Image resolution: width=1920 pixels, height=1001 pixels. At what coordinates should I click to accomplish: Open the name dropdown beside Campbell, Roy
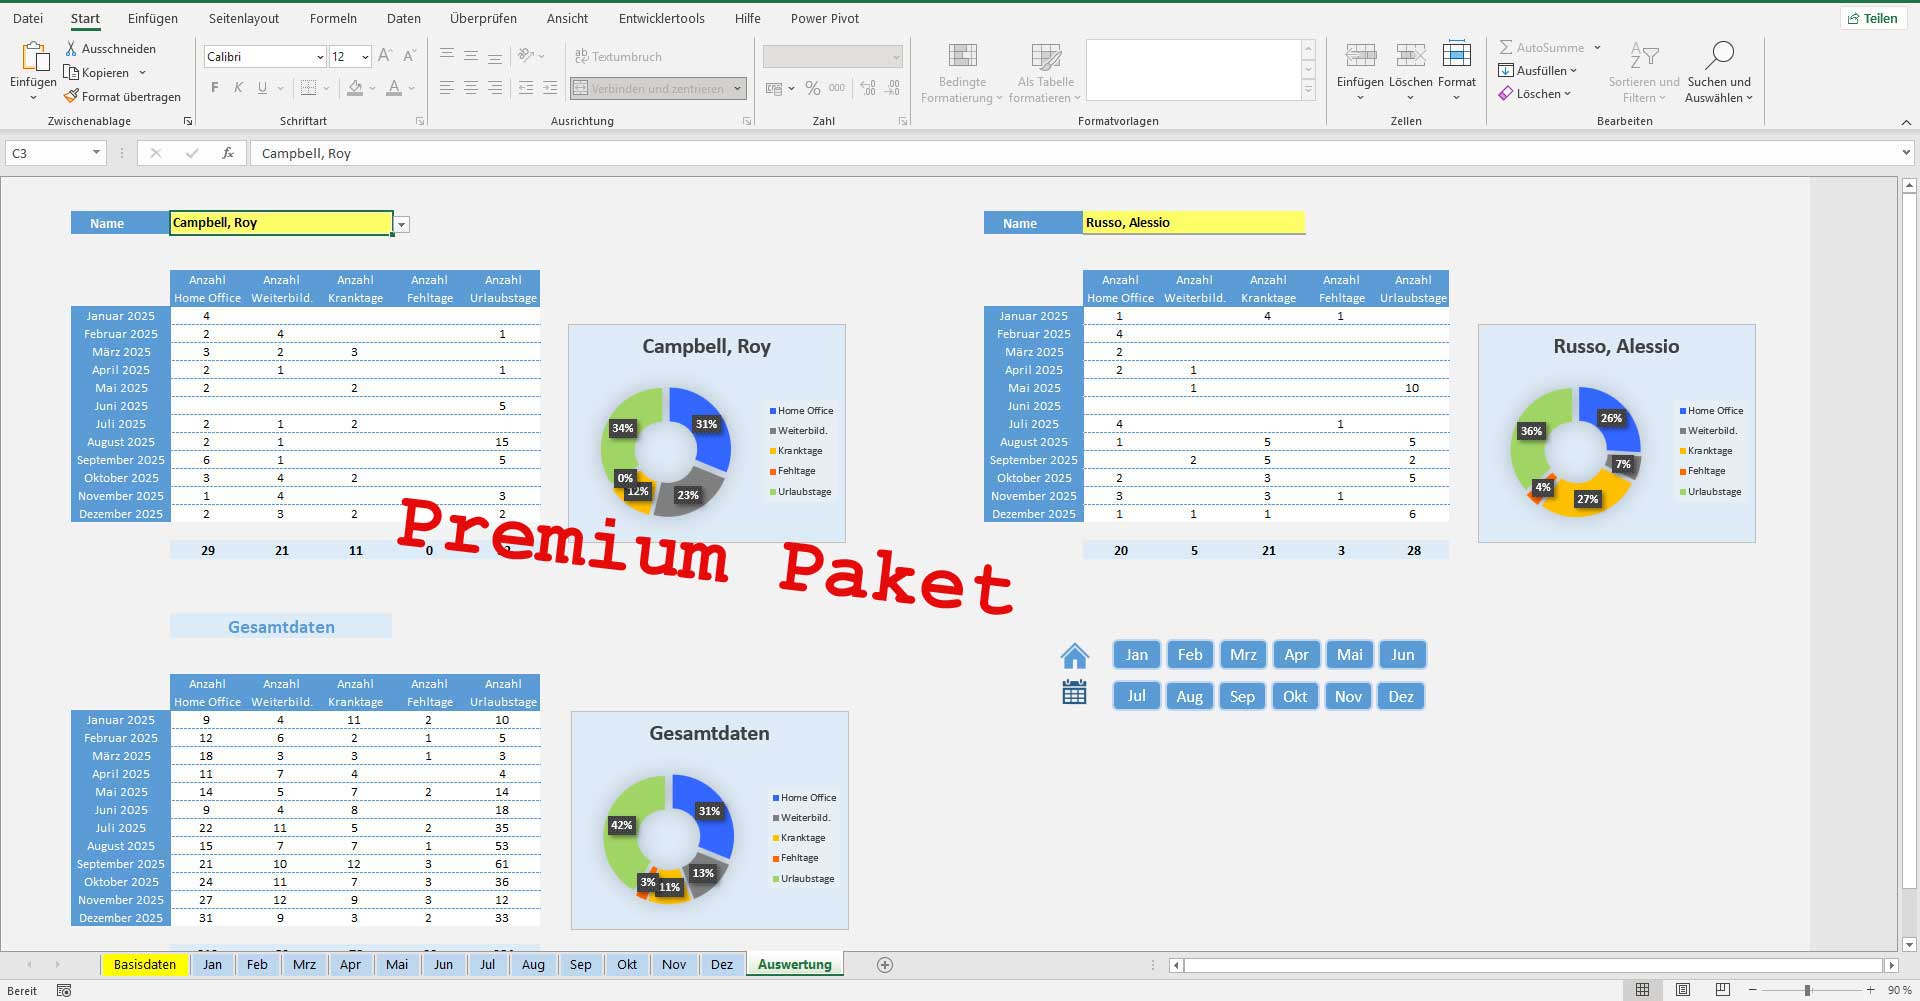(x=401, y=224)
